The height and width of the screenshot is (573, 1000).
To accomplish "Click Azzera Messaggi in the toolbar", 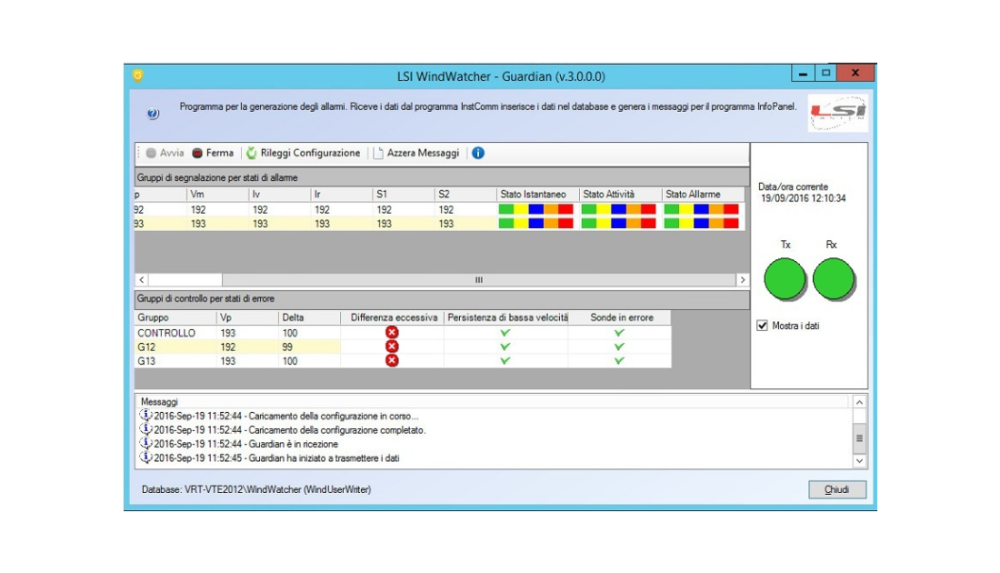I will [416, 153].
